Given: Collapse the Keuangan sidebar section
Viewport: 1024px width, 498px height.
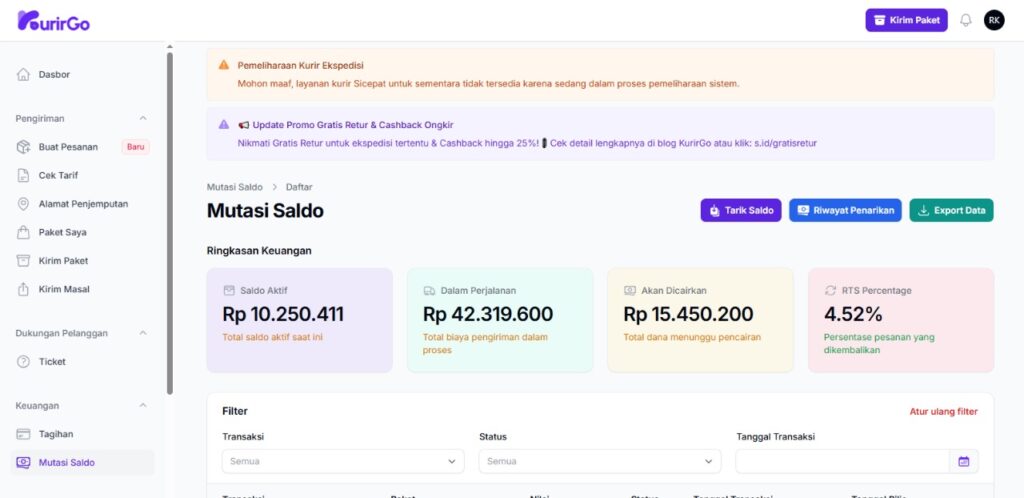Looking at the screenshot, I should click(143, 405).
